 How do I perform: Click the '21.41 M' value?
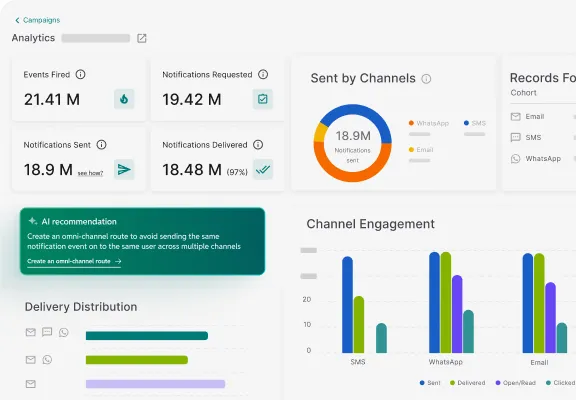point(52,100)
